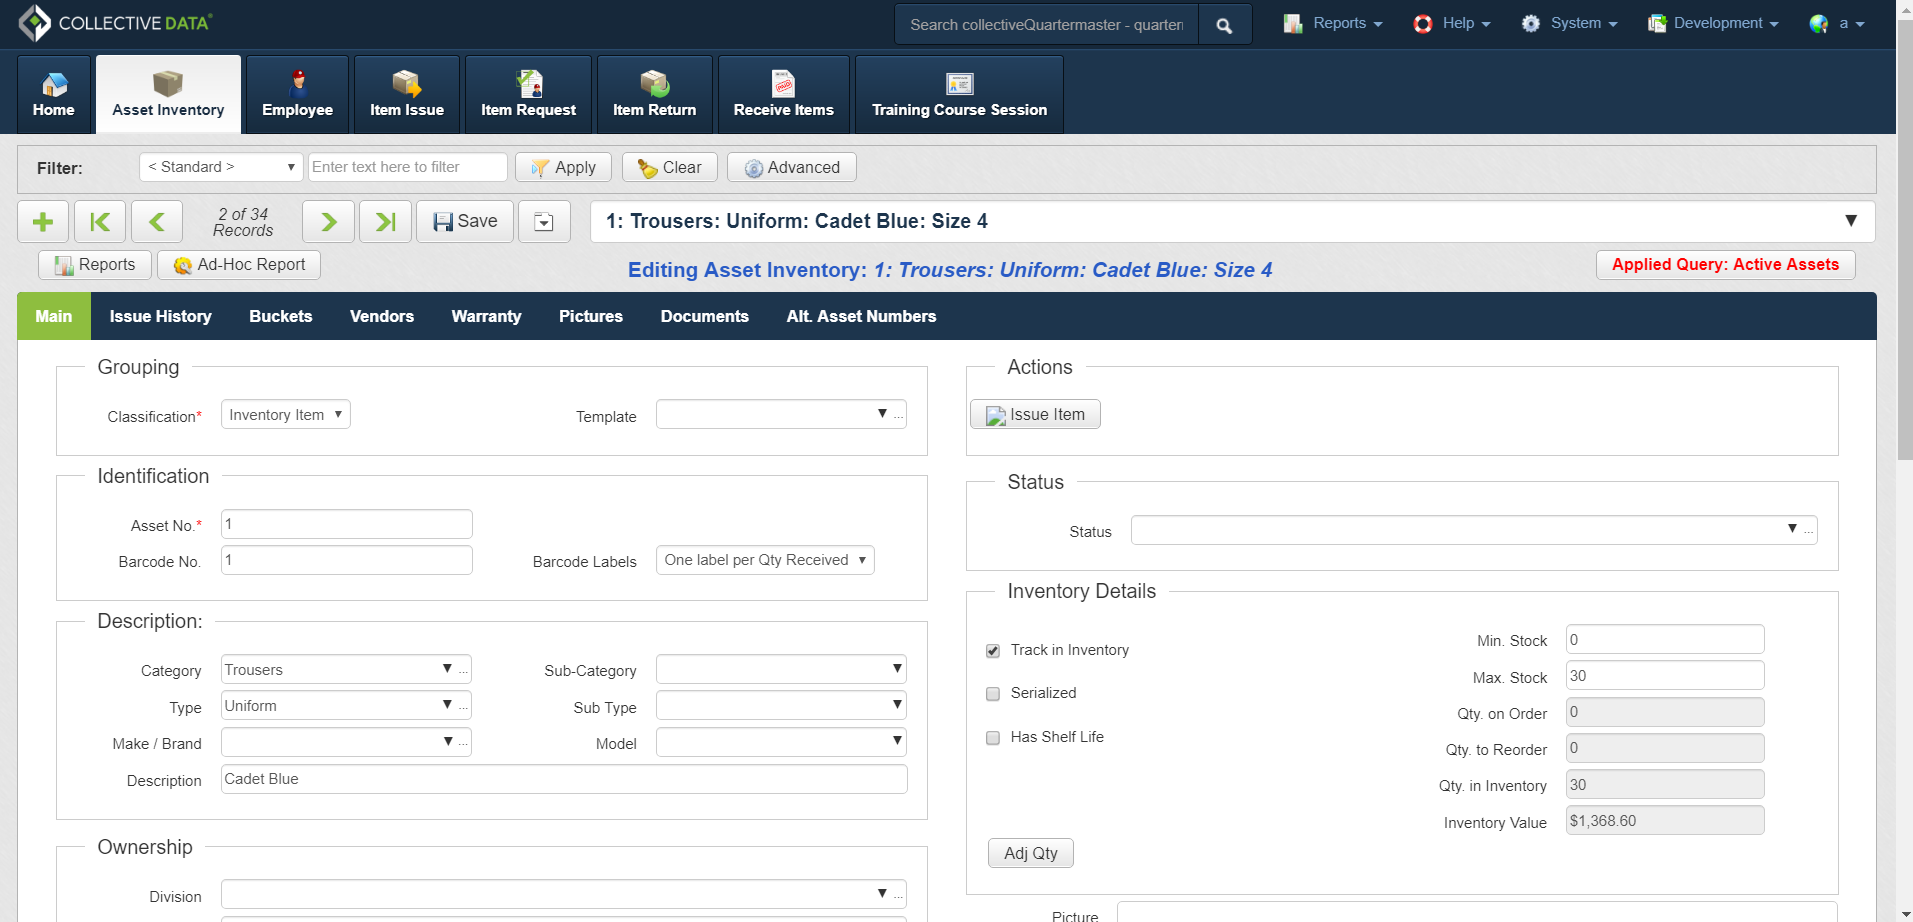Image resolution: width=1913 pixels, height=922 pixels.
Task: Open the save options dropdown icon
Action: tap(544, 222)
